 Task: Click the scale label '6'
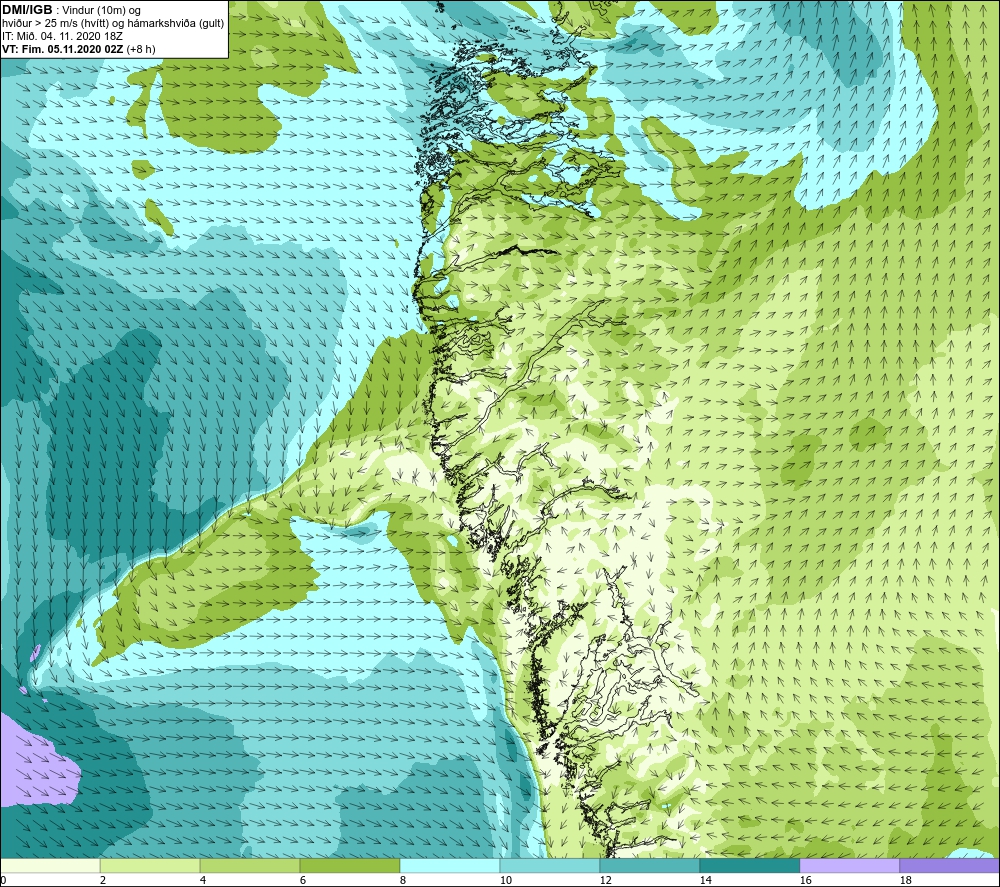302,880
